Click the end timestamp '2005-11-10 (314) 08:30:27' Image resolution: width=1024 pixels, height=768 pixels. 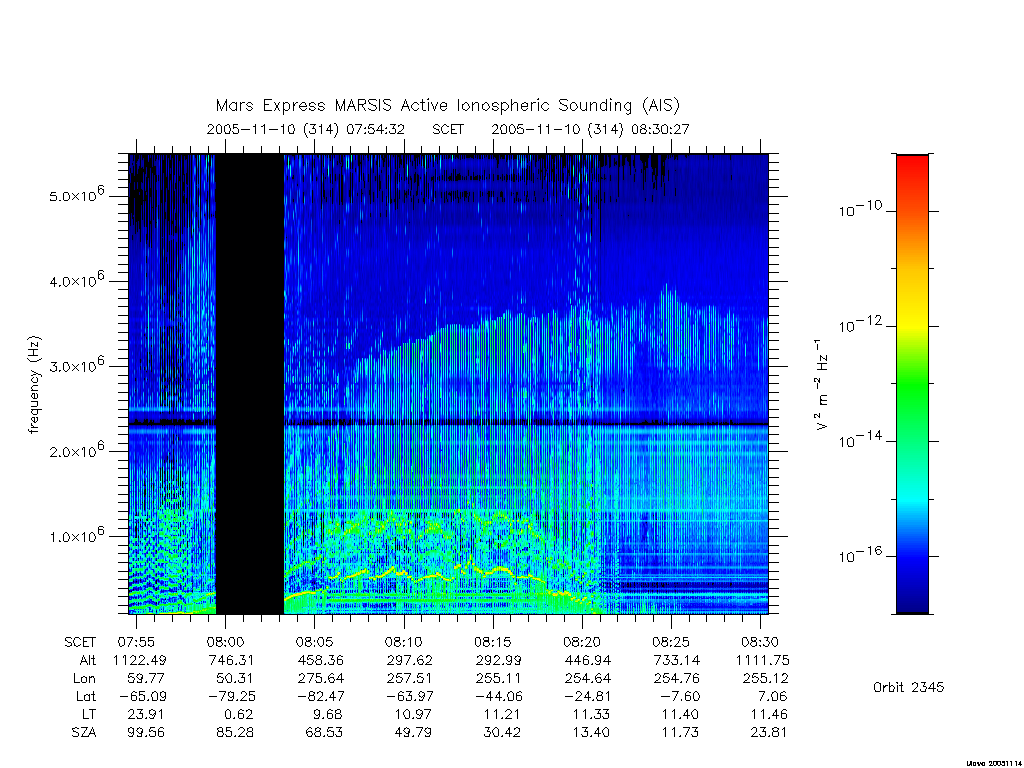click(x=590, y=129)
